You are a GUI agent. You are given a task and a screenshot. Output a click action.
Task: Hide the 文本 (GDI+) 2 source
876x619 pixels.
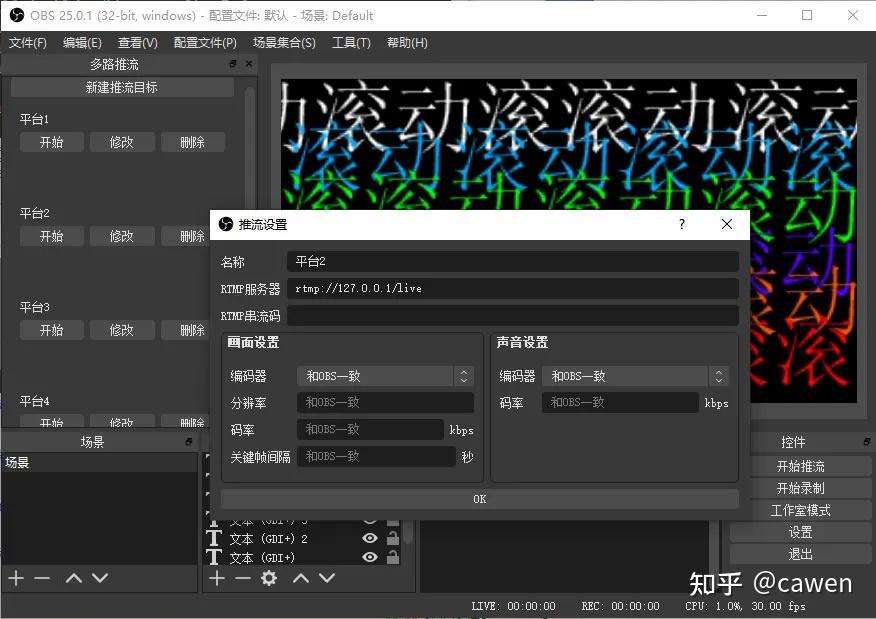pos(370,539)
